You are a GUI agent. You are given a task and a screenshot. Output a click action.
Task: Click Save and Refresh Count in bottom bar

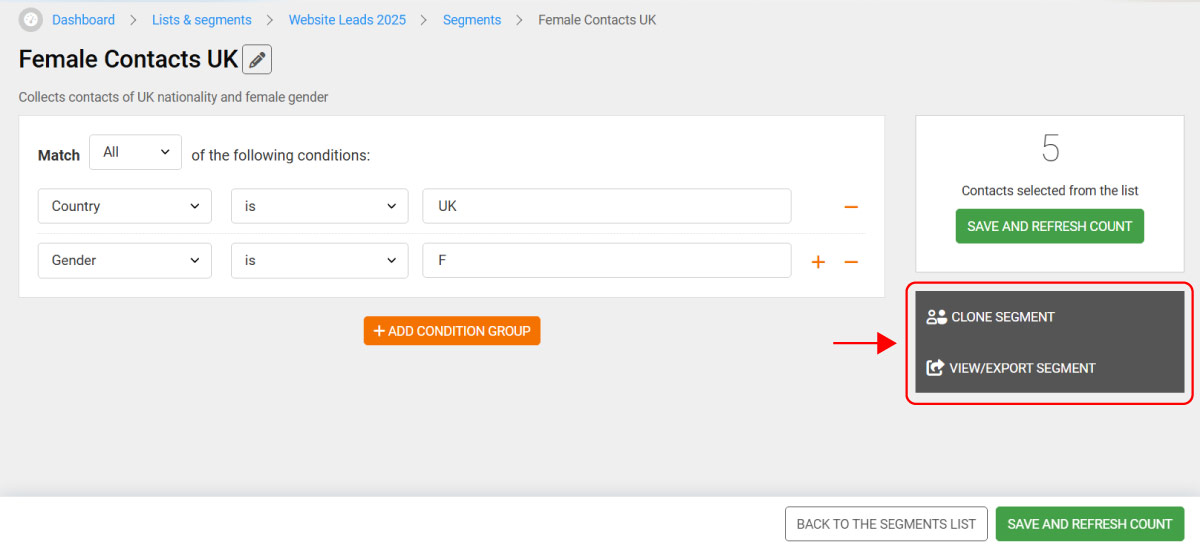[x=1089, y=524]
